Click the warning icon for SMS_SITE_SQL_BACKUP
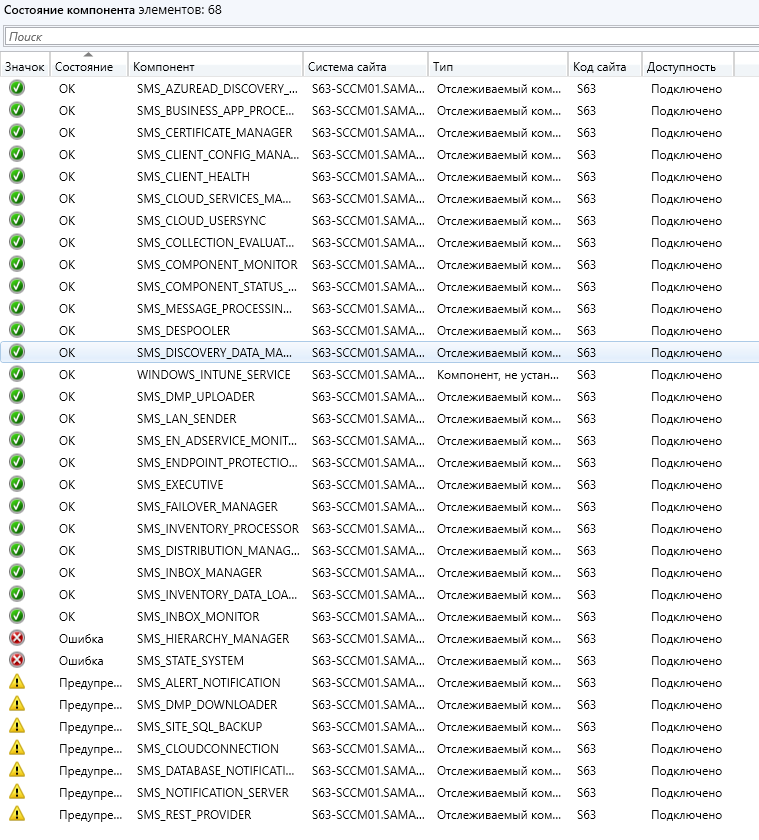759x840 pixels. tap(17, 725)
